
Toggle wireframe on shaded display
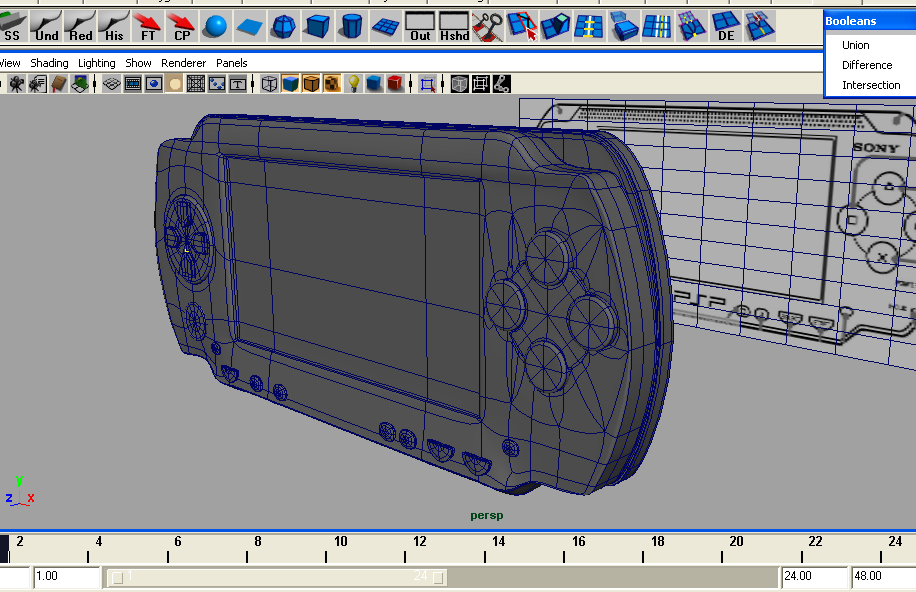[311, 84]
